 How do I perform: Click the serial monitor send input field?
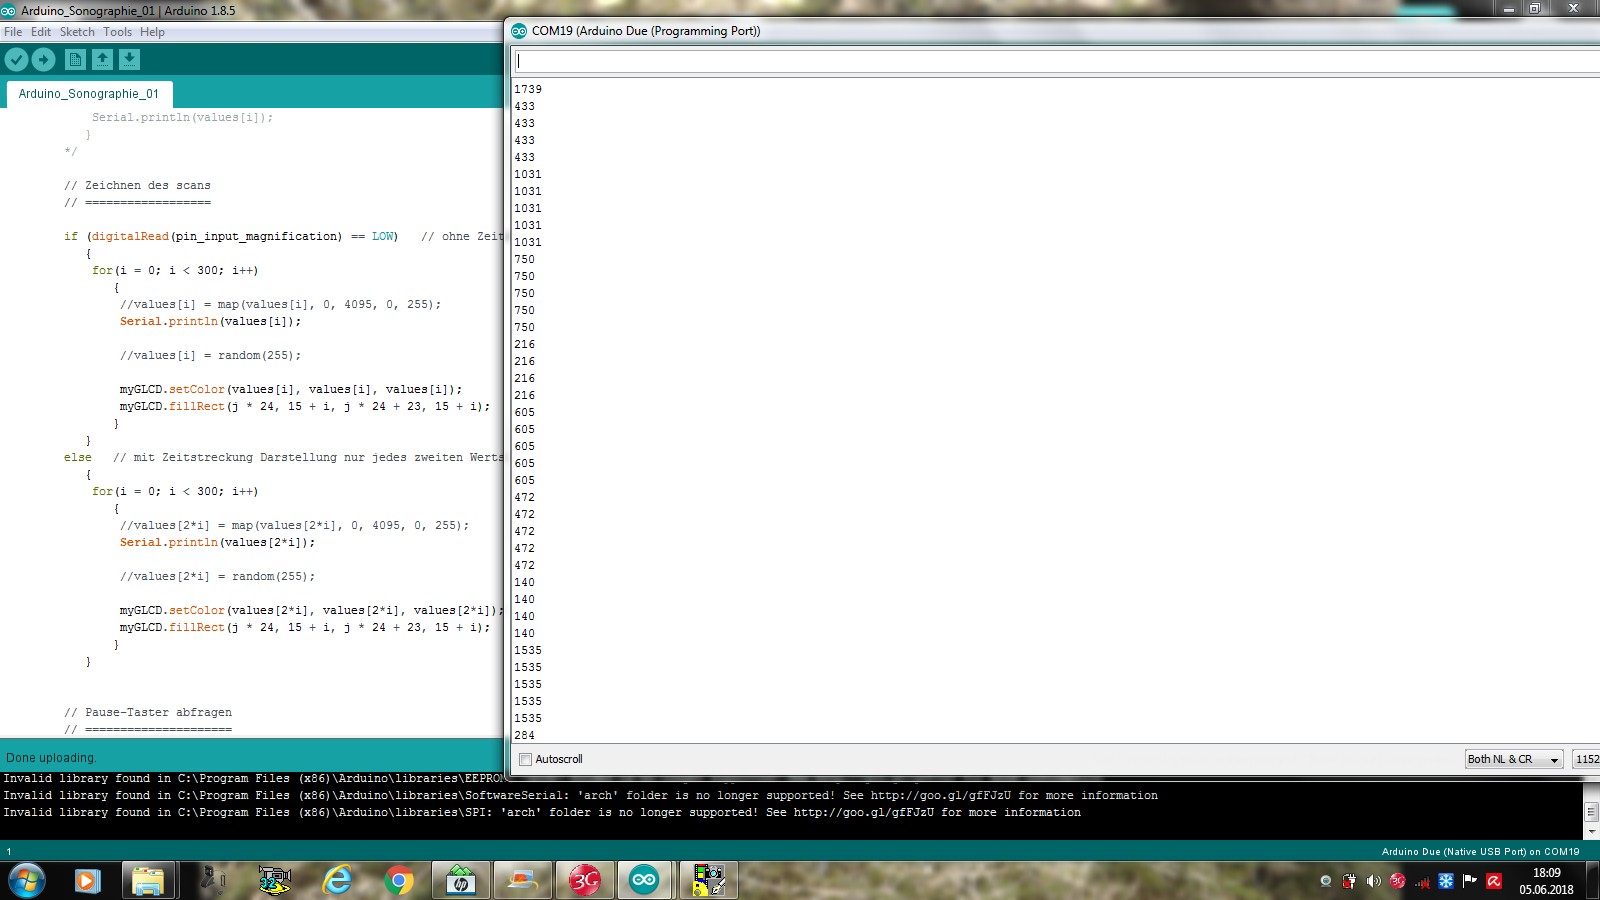point(1056,61)
